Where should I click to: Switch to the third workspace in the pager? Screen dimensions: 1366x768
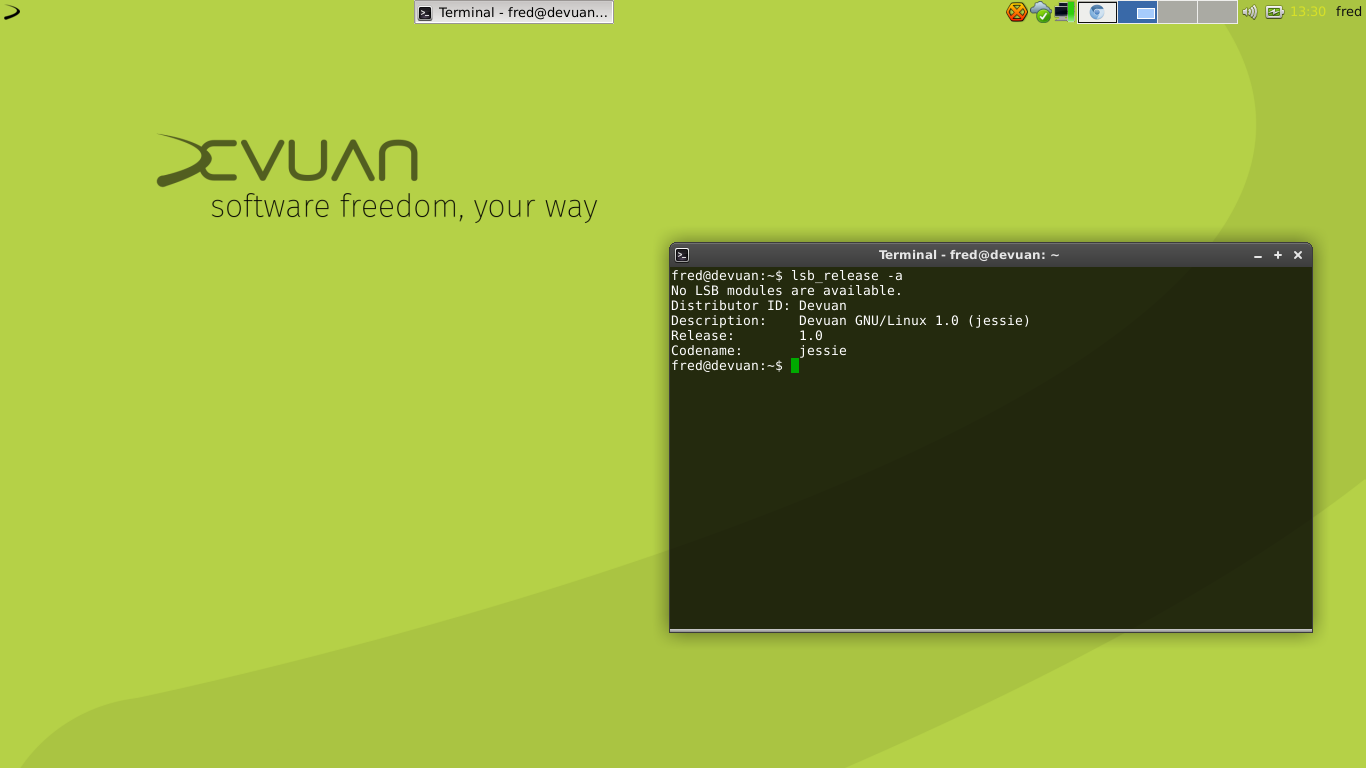click(x=1178, y=12)
